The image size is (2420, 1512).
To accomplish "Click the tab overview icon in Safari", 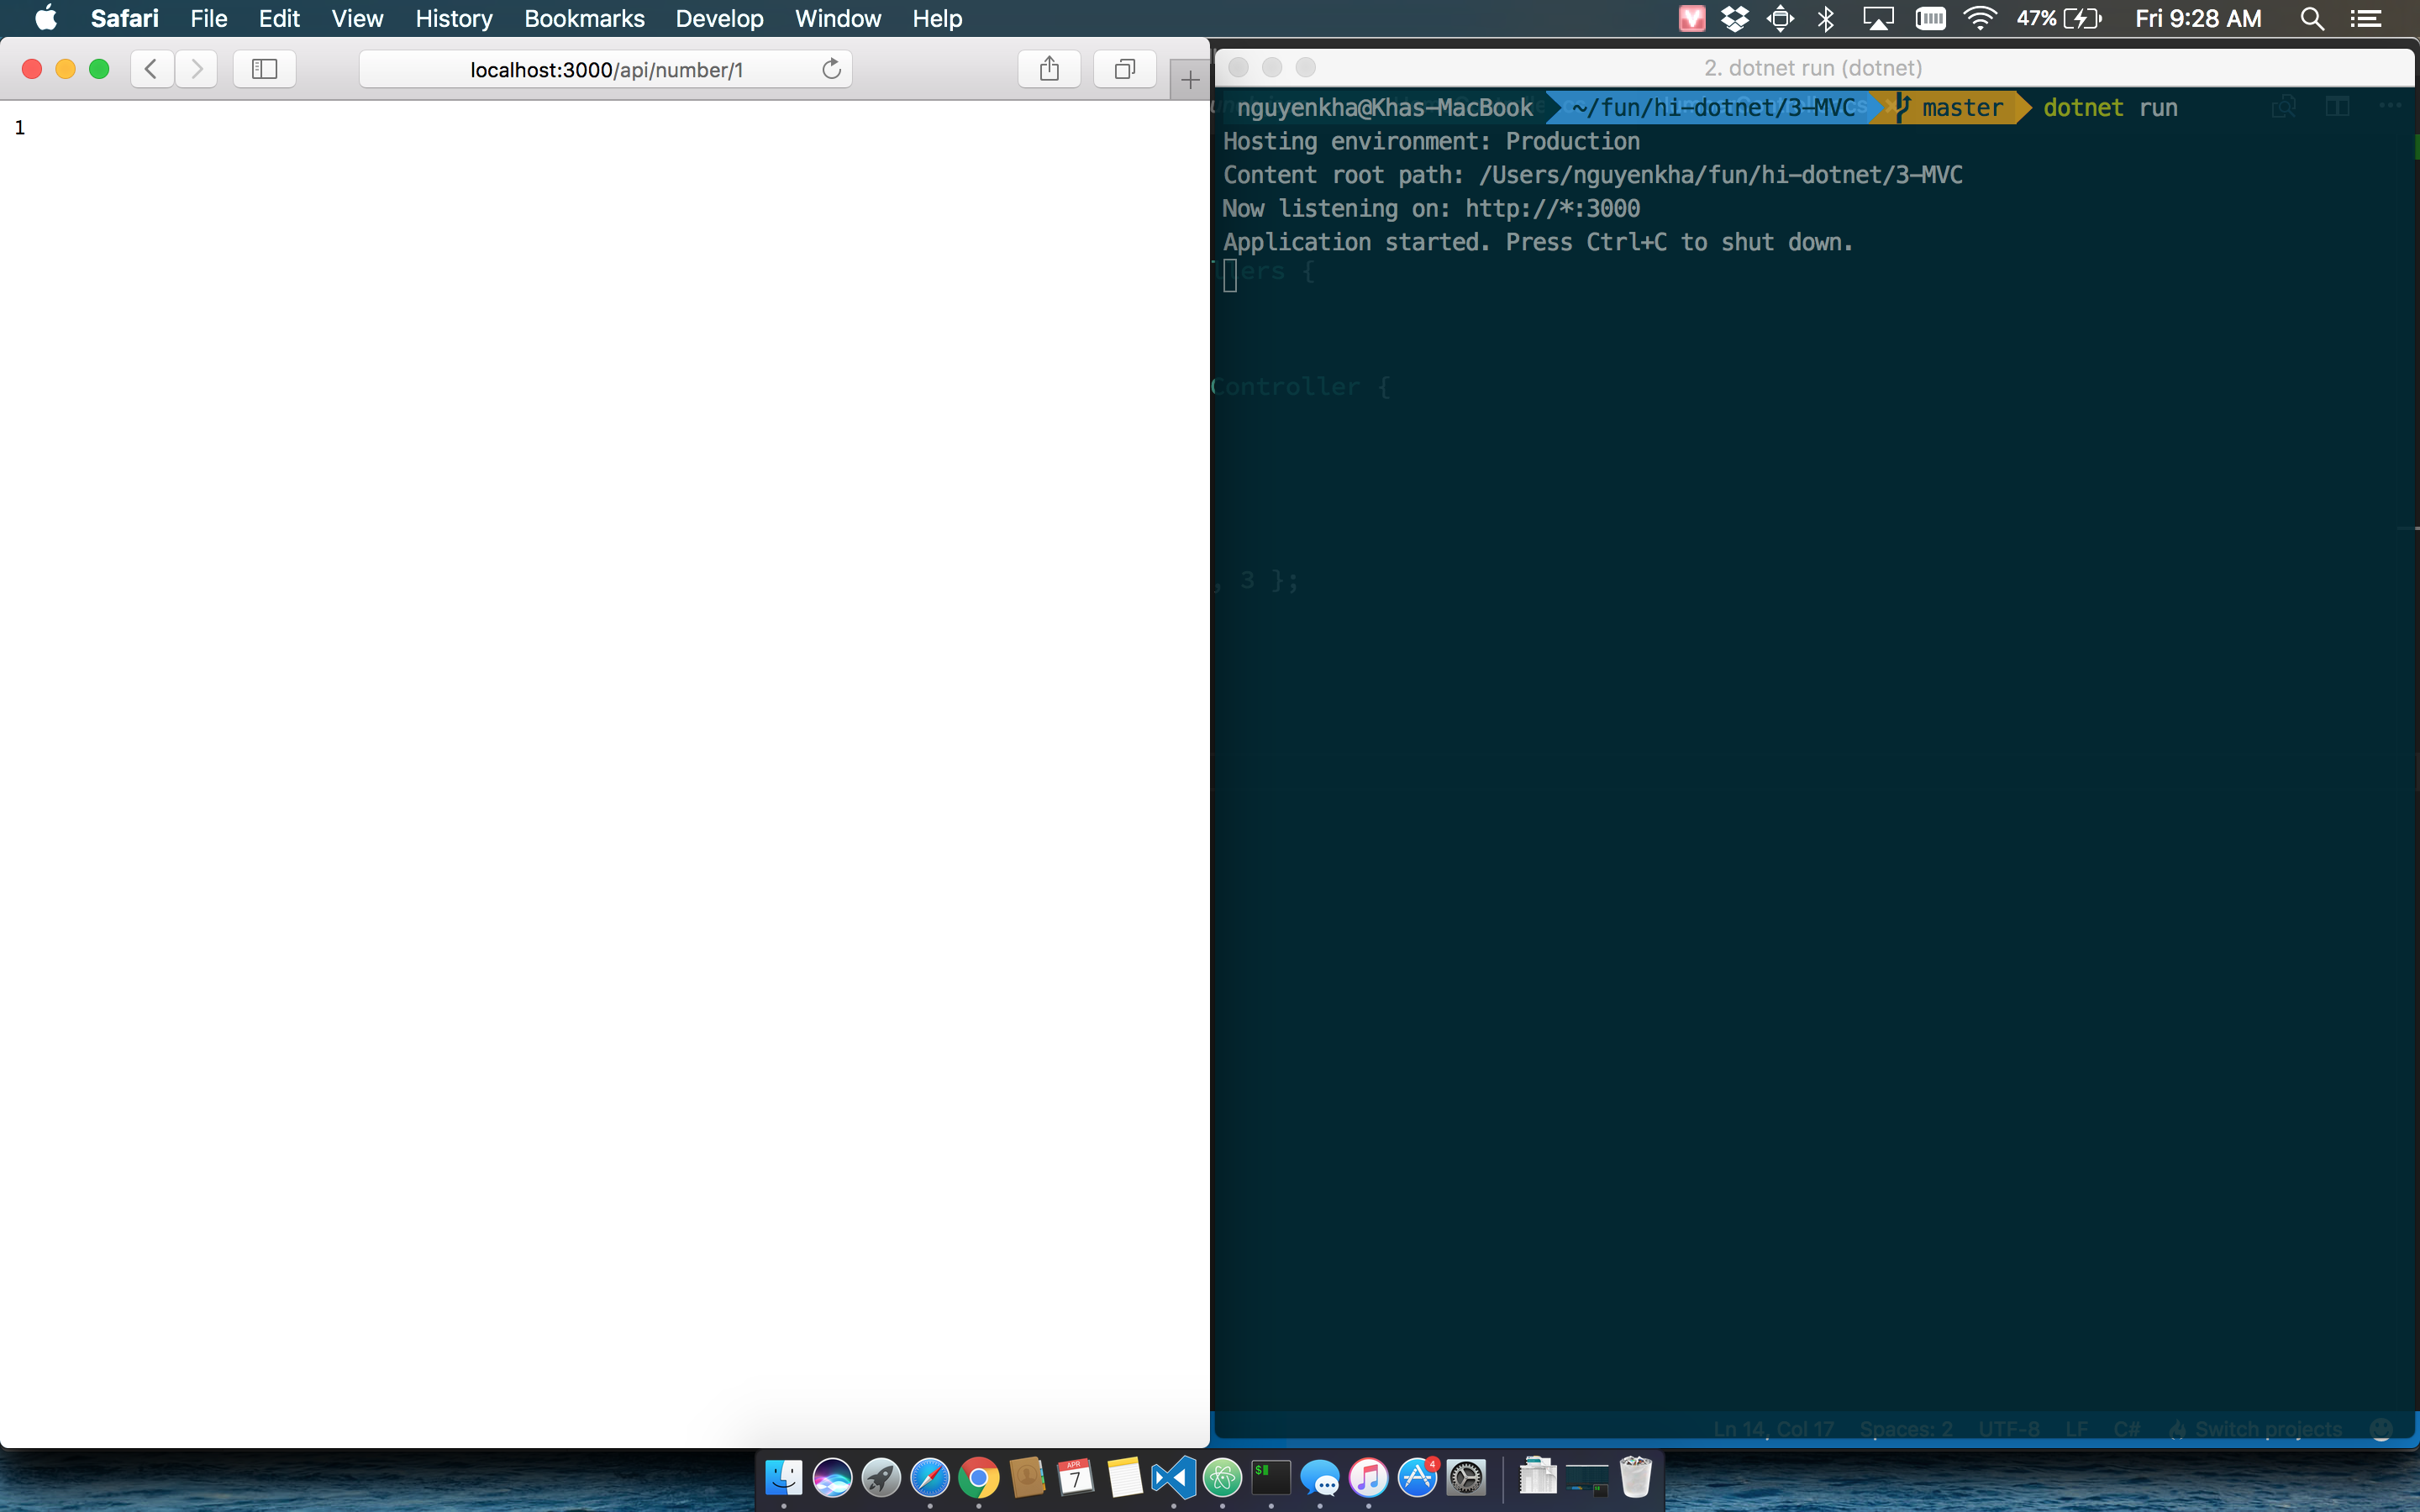I will click(x=1123, y=68).
